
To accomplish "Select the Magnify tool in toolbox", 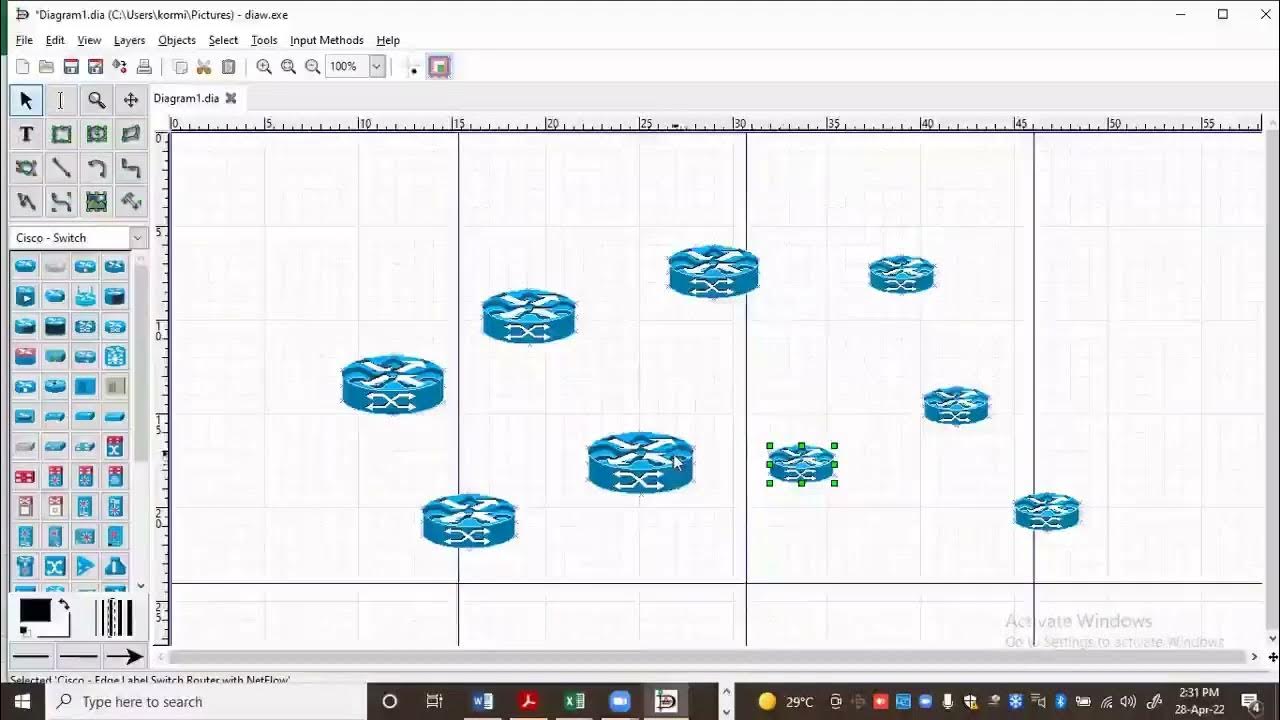I will pyautogui.click(x=96, y=100).
